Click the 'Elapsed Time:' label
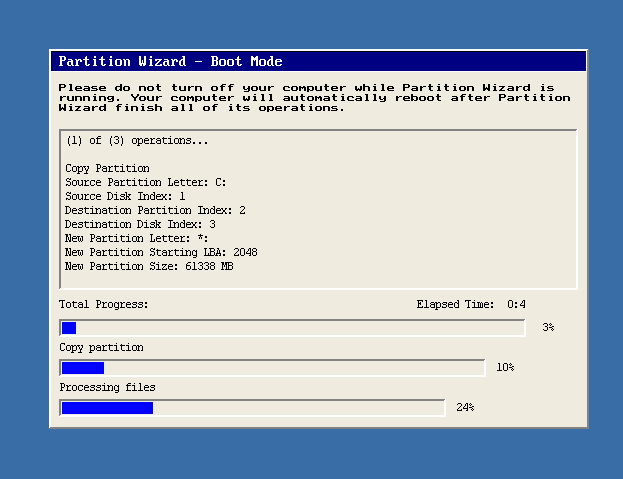Screen dimensions: 623x479 click(455, 305)
